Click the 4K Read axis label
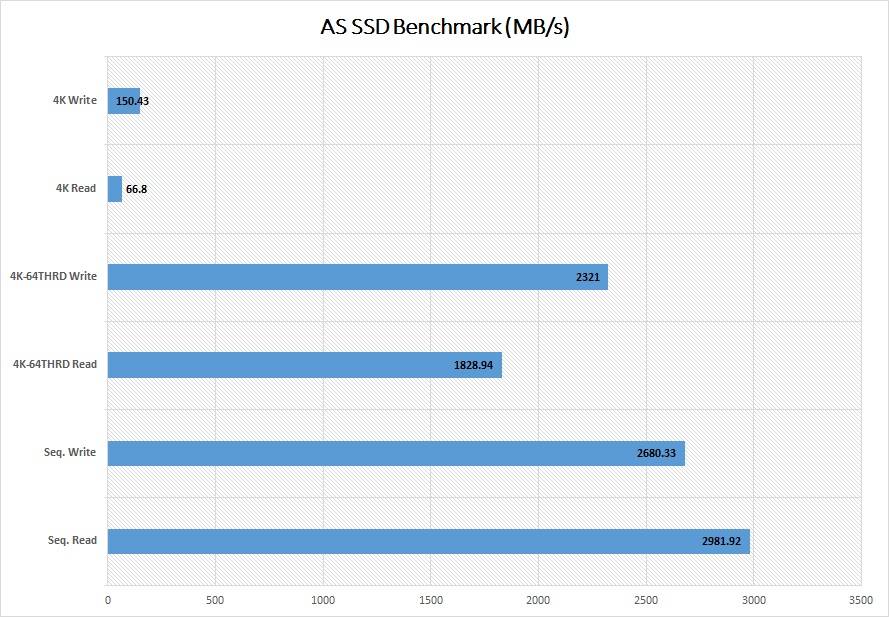This screenshot has height=617, width=889. tap(76, 188)
